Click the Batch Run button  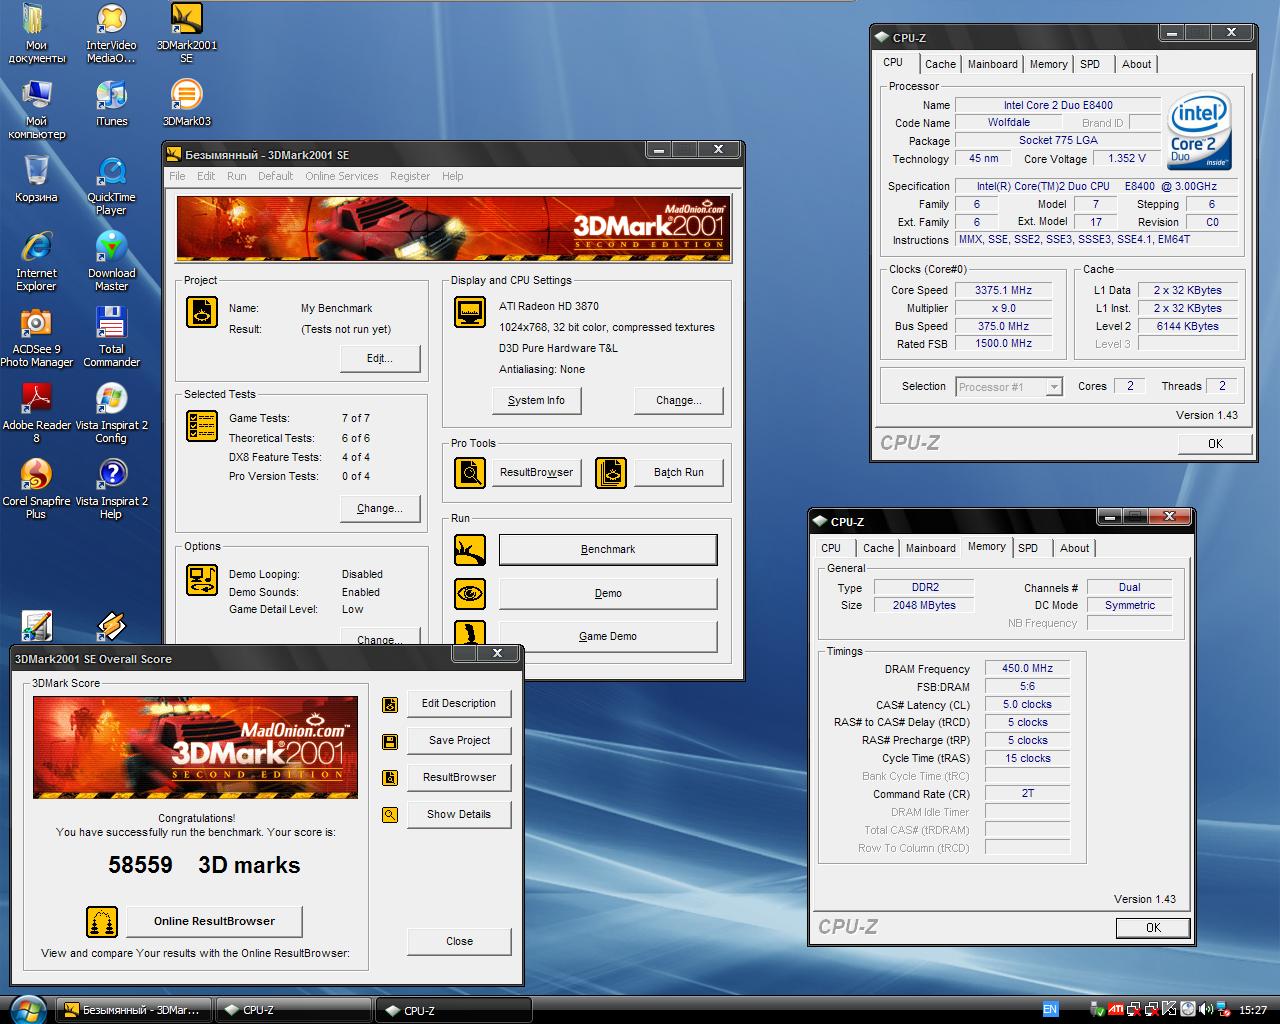[679, 472]
